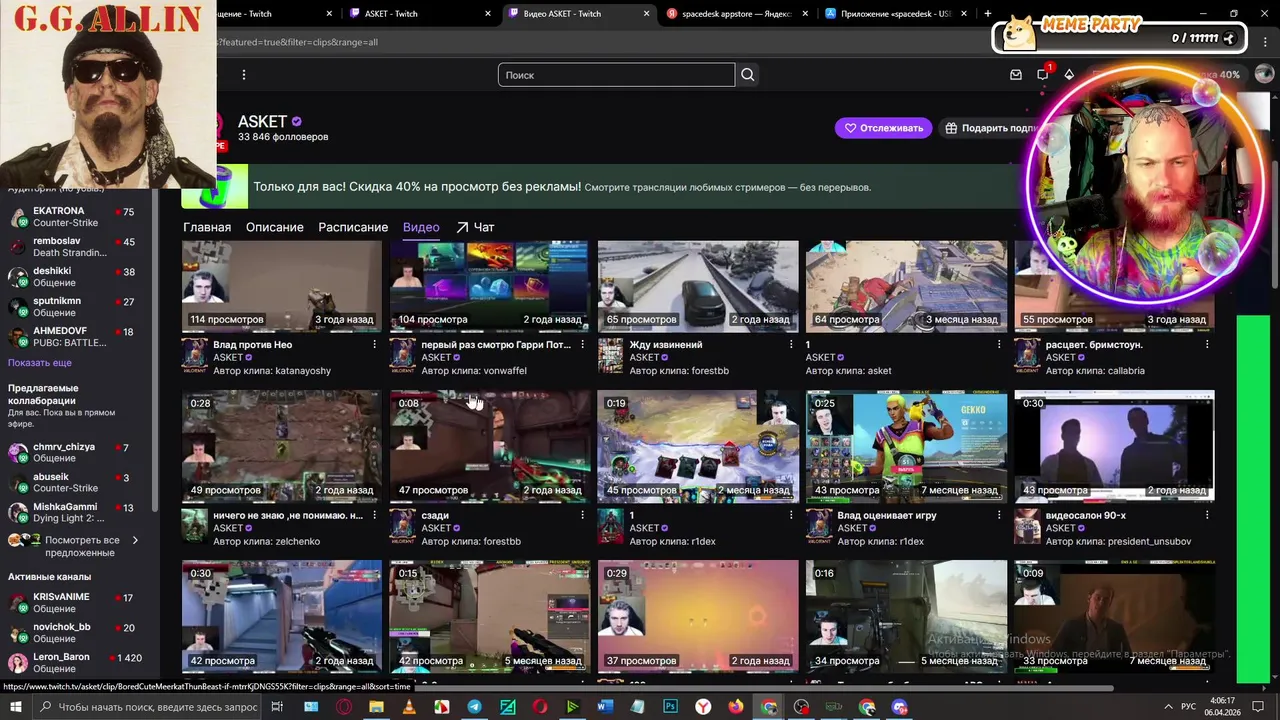
Task: Click the Windows Start button
Action: (x=17, y=707)
